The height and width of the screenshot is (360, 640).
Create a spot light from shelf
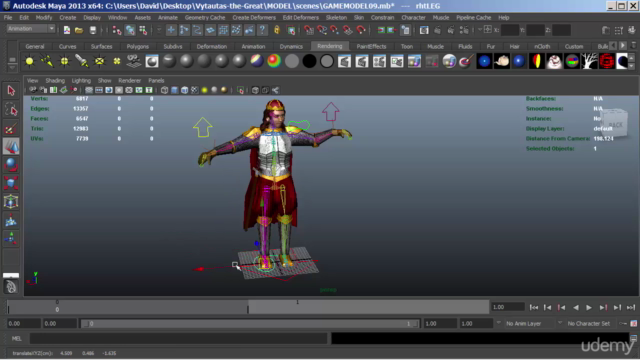(82, 61)
